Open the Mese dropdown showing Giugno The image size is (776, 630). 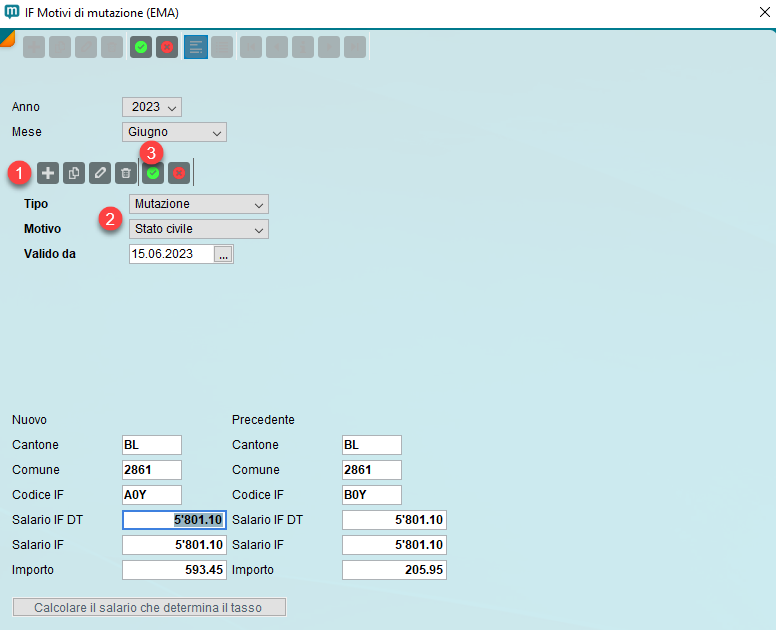(x=174, y=132)
